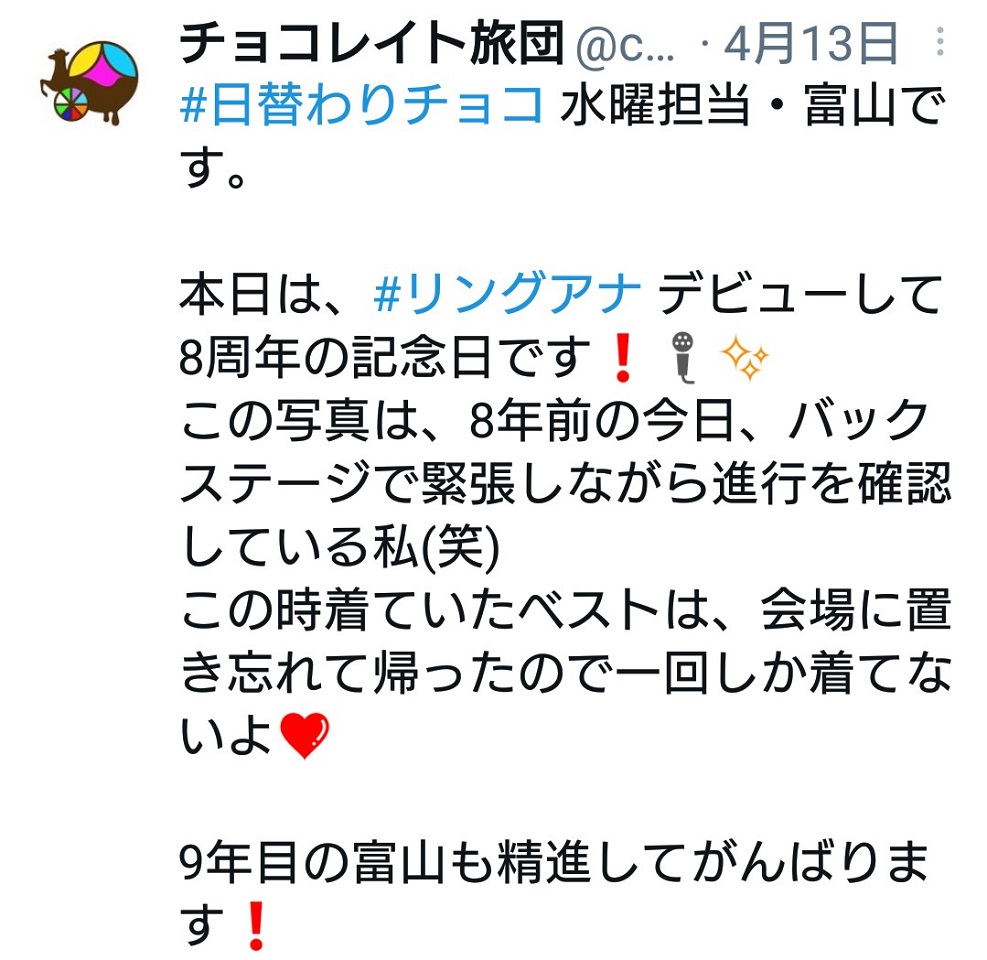The image size is (987, 960).
Task: Click the デビューして text
Action: point(799,294)
